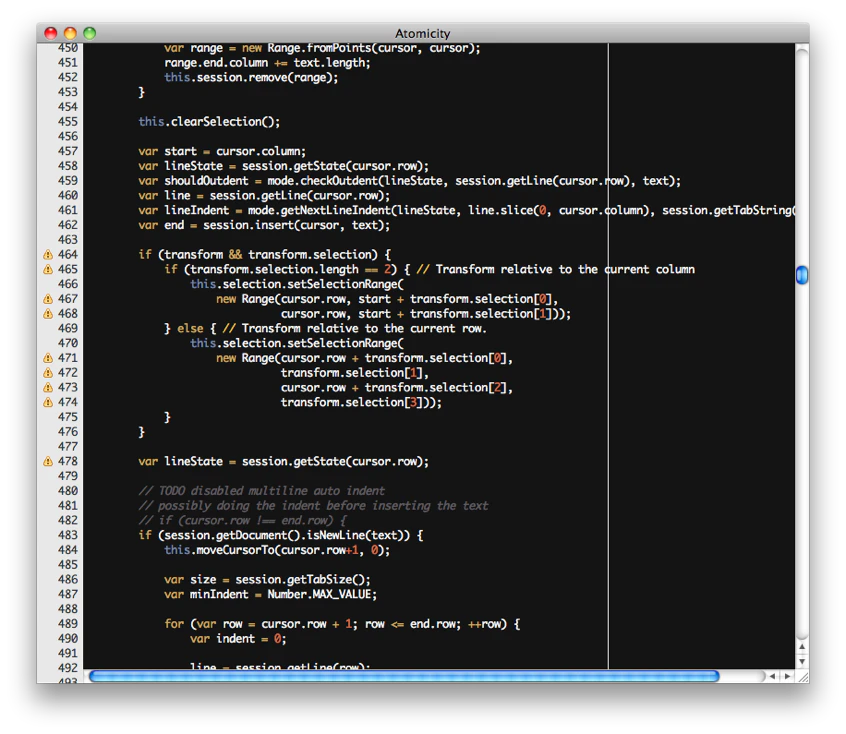Click the horizontal scroll left arrow
The image size is (846, 734).
click(772, 676)
